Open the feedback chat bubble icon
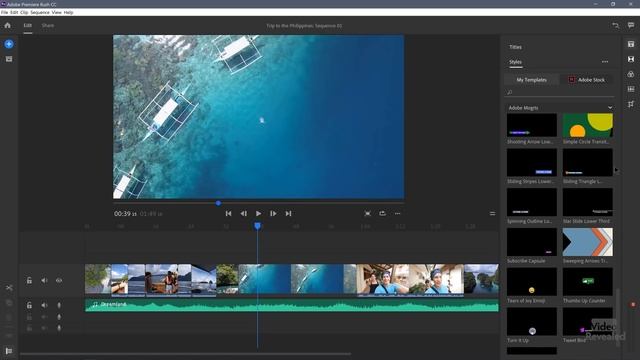Screen dimensions: 640x360 click(631, 25)
